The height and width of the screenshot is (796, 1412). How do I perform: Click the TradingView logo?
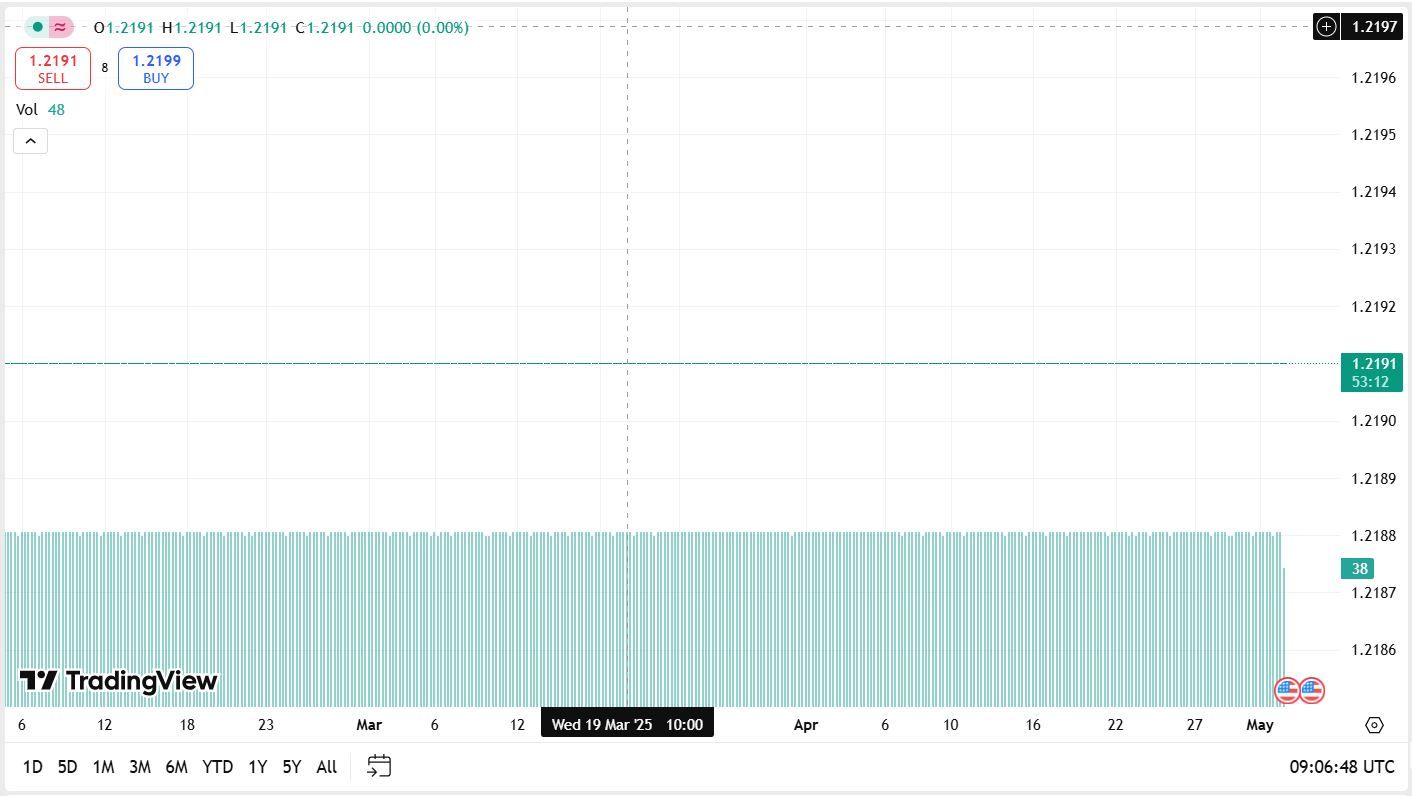point(118,681)
